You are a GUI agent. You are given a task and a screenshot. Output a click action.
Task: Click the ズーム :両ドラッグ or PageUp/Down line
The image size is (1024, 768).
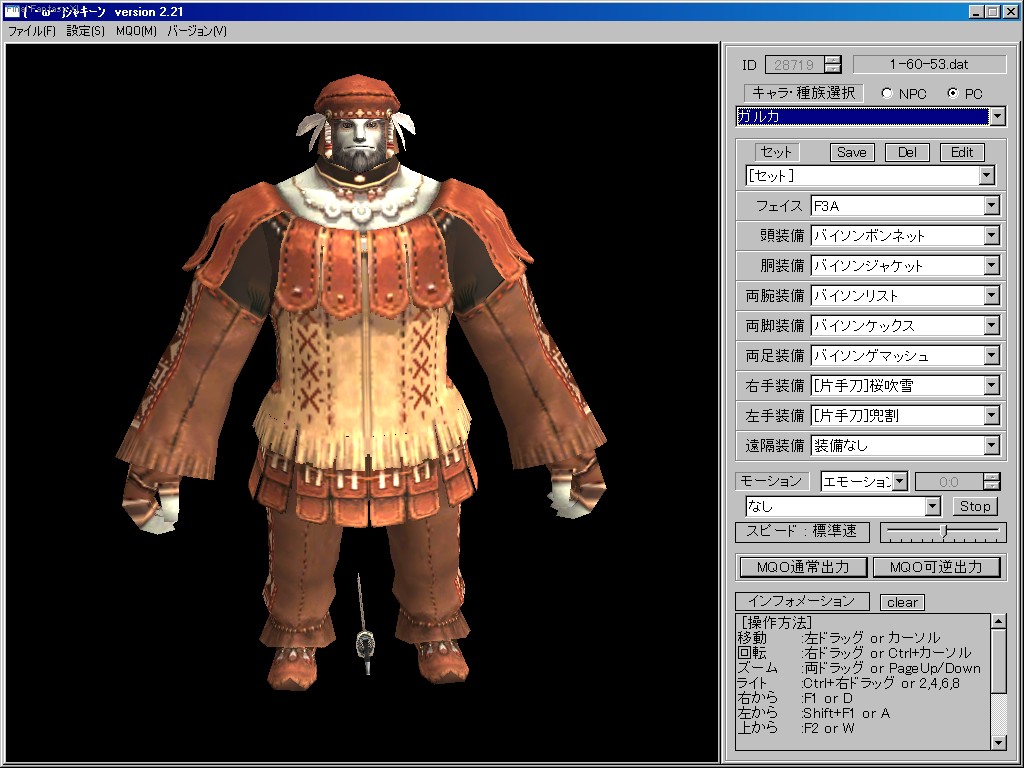[x=859, y=668]
